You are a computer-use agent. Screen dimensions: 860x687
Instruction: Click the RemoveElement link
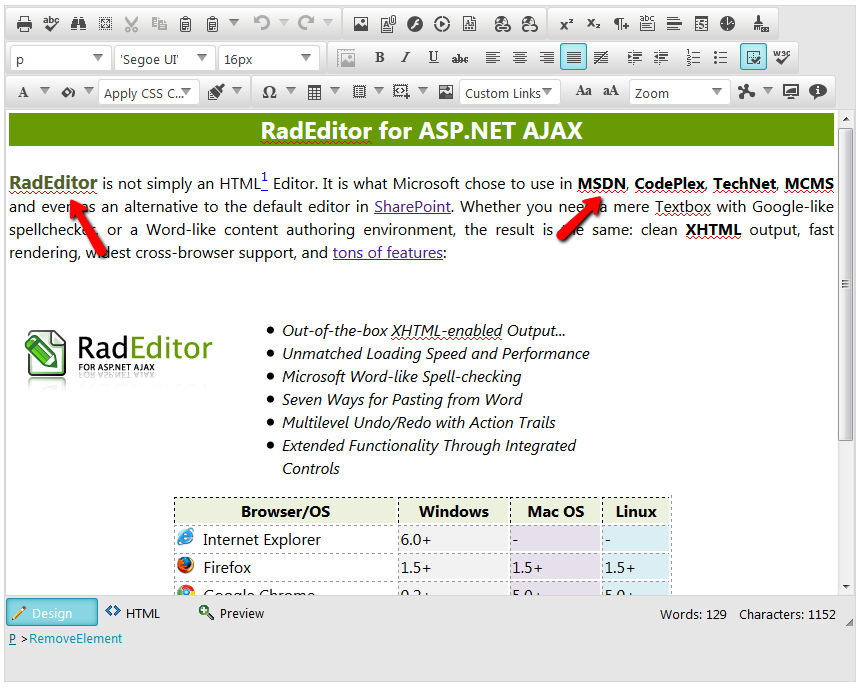[x=76, y=638]
